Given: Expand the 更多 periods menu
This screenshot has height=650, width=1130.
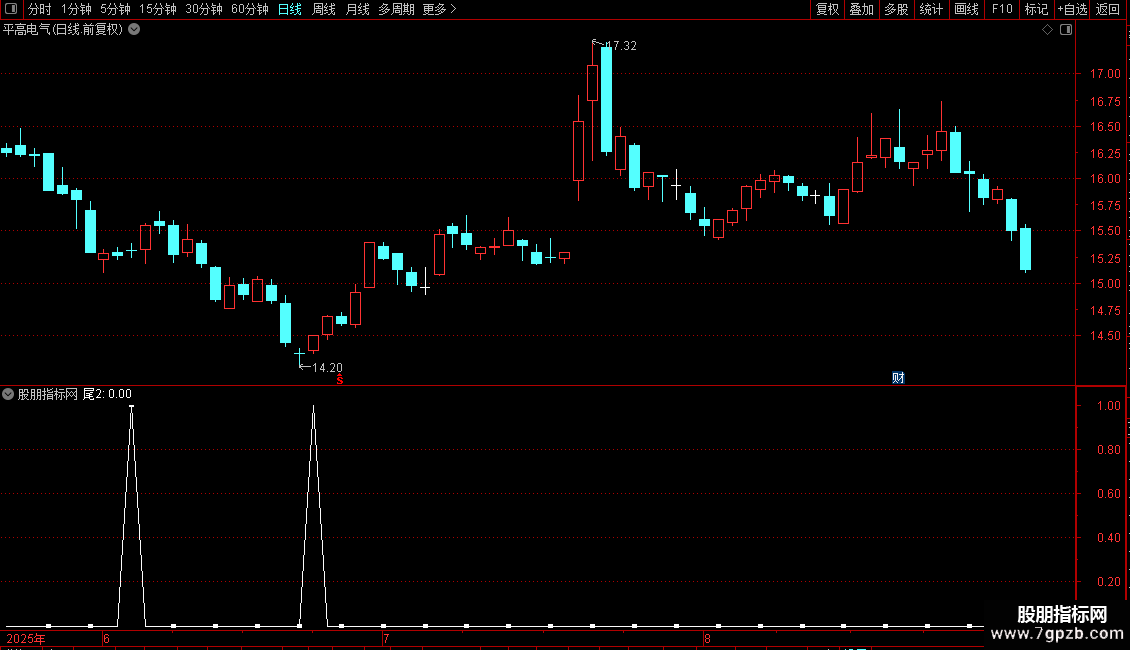Looking at the screenshot, I should click(439, 9).
